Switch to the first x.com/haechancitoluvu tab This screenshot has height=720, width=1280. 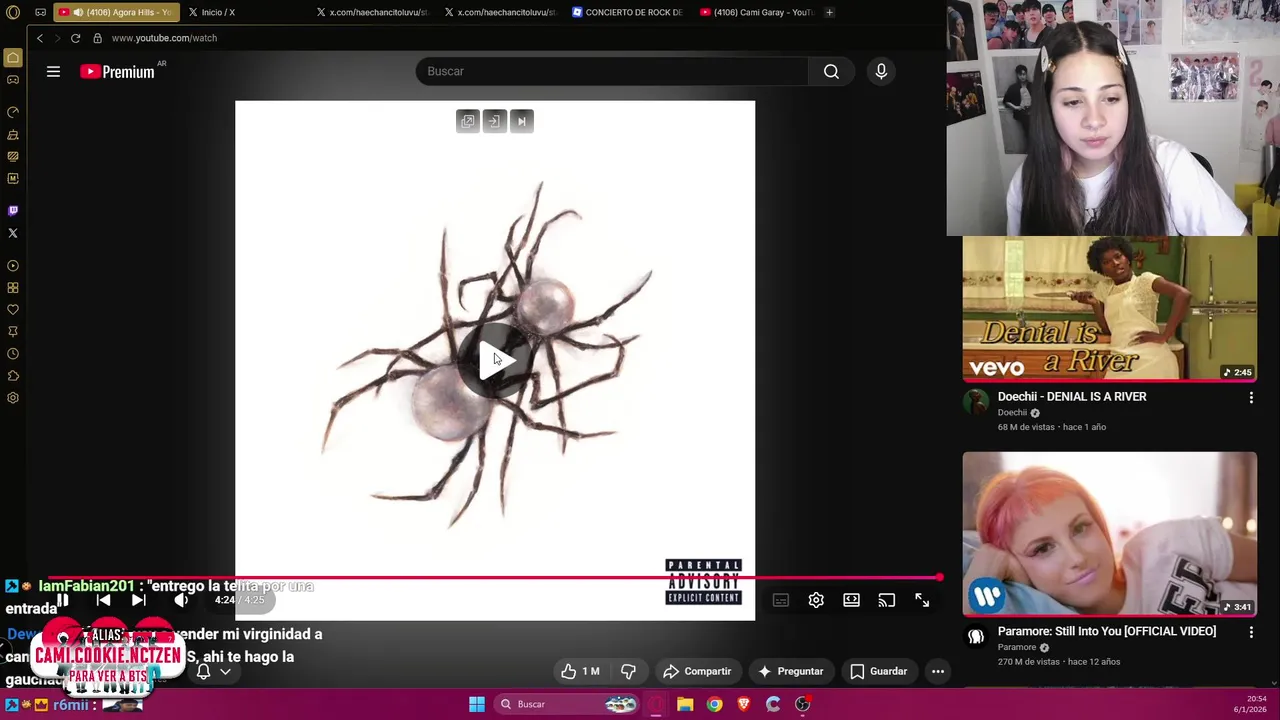coord(372,12)
